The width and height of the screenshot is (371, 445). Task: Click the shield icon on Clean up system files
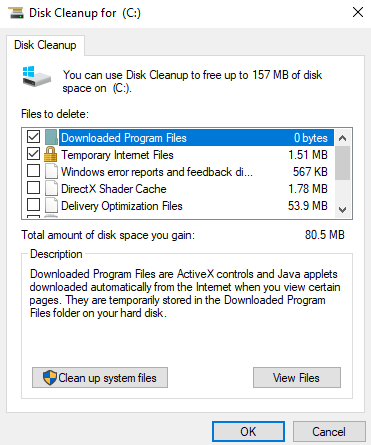pos(50,378)
